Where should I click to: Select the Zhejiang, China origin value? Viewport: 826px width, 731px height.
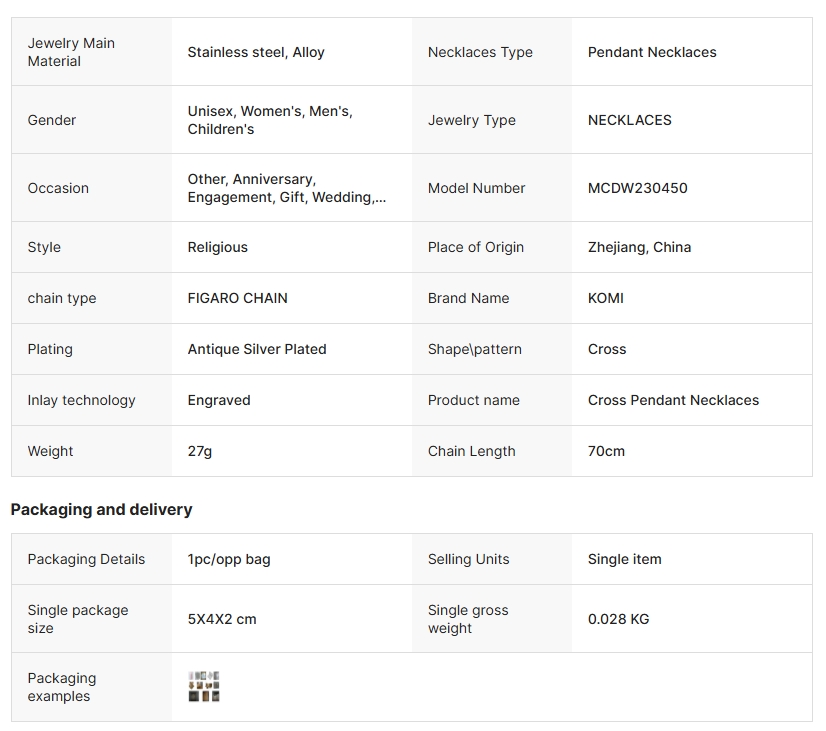[639, 247]
